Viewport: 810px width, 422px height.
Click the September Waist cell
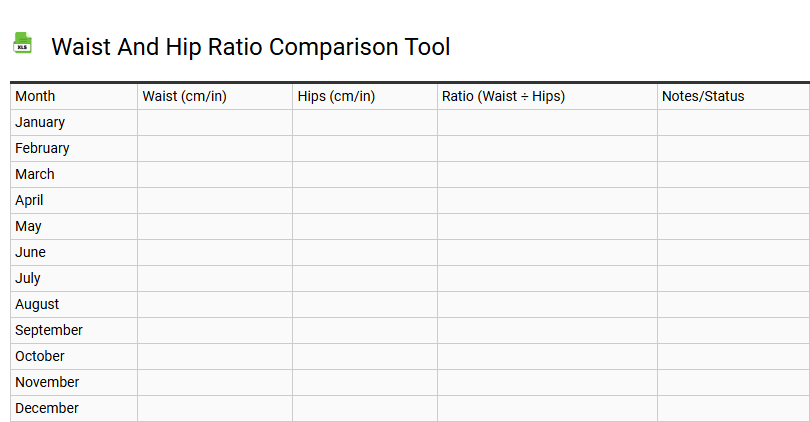coord(215,331)
